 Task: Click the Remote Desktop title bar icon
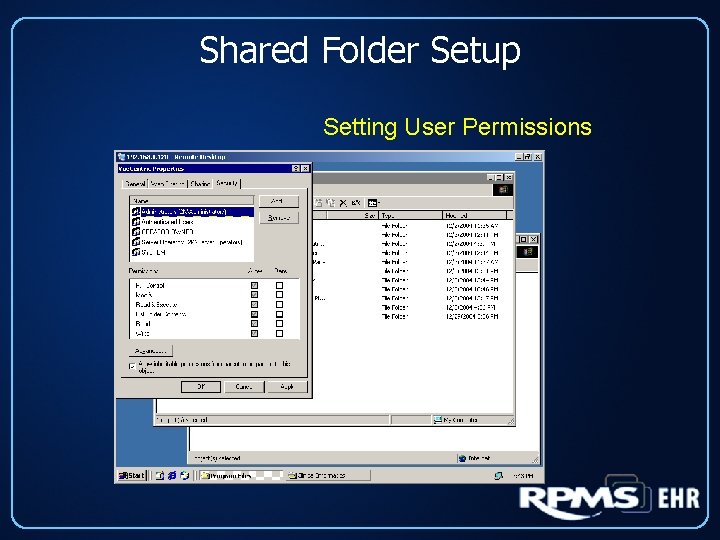[x=121, y=157]
